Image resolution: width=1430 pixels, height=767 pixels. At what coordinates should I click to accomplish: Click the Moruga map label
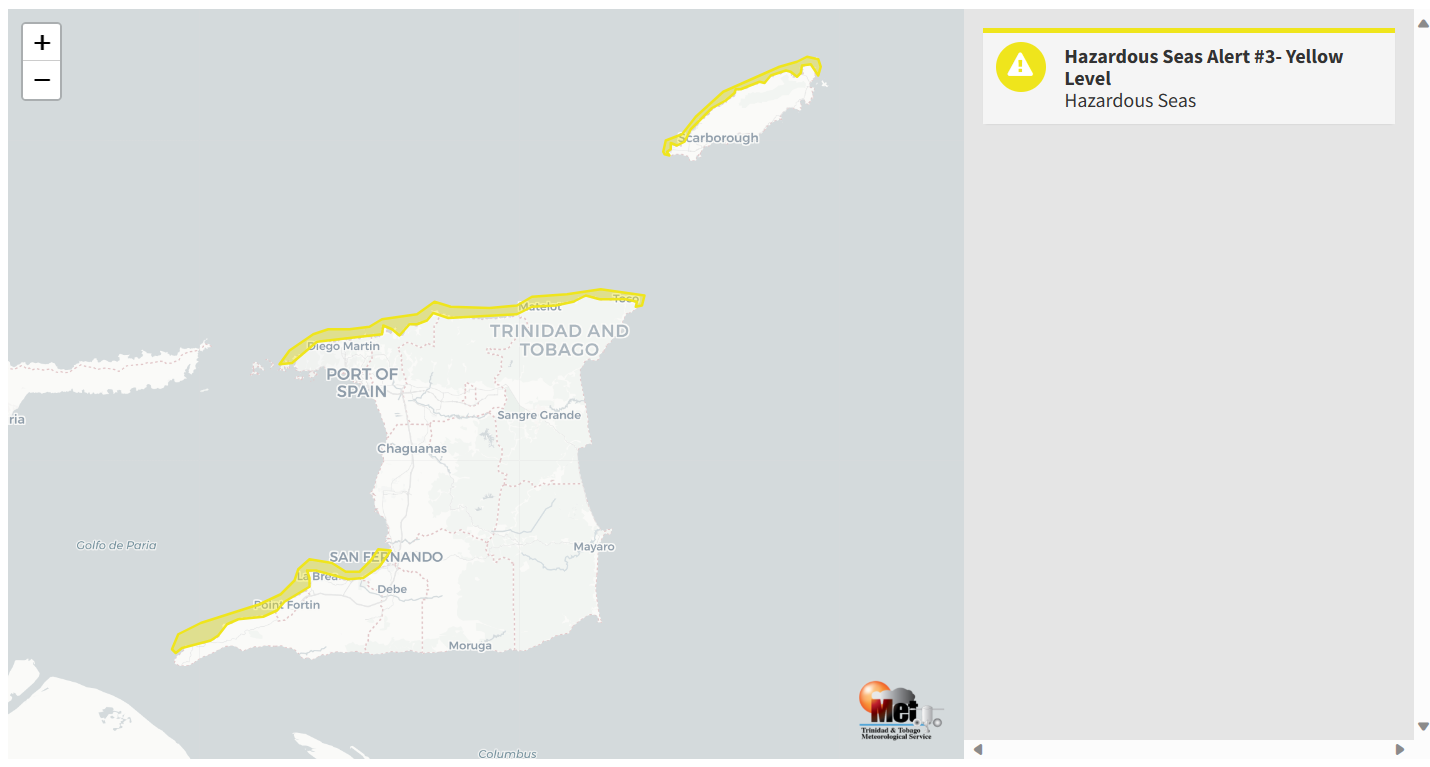pos(470,645)
